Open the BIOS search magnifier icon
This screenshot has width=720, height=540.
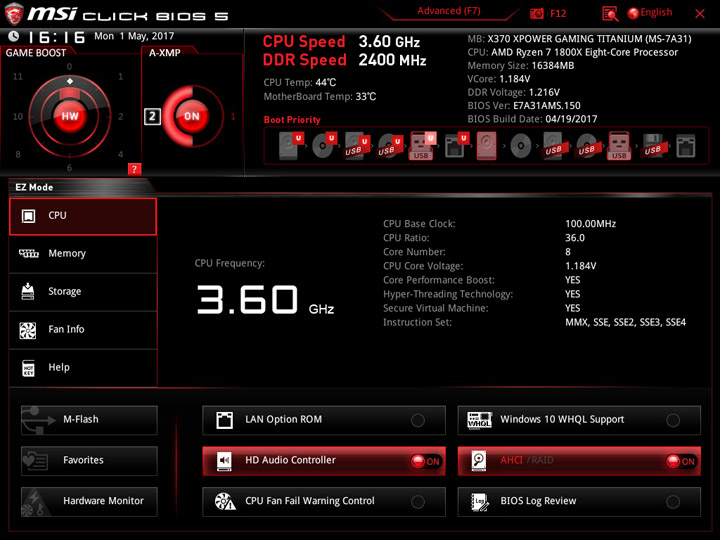pyautogui.click(x=610, y=14)
